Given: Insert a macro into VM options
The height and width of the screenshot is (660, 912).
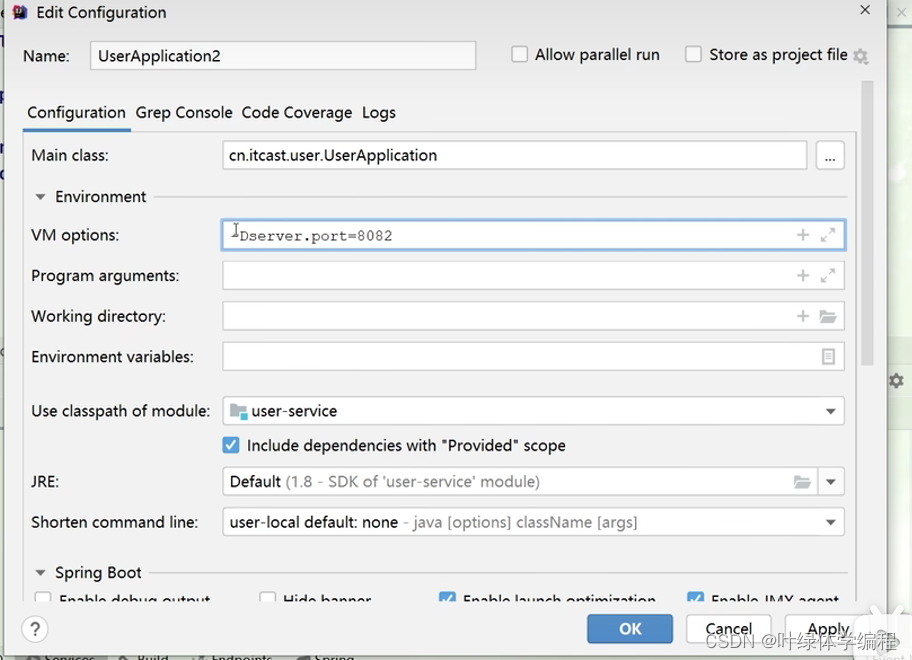Looking at the screenshot, I should [x=802, y=234].
